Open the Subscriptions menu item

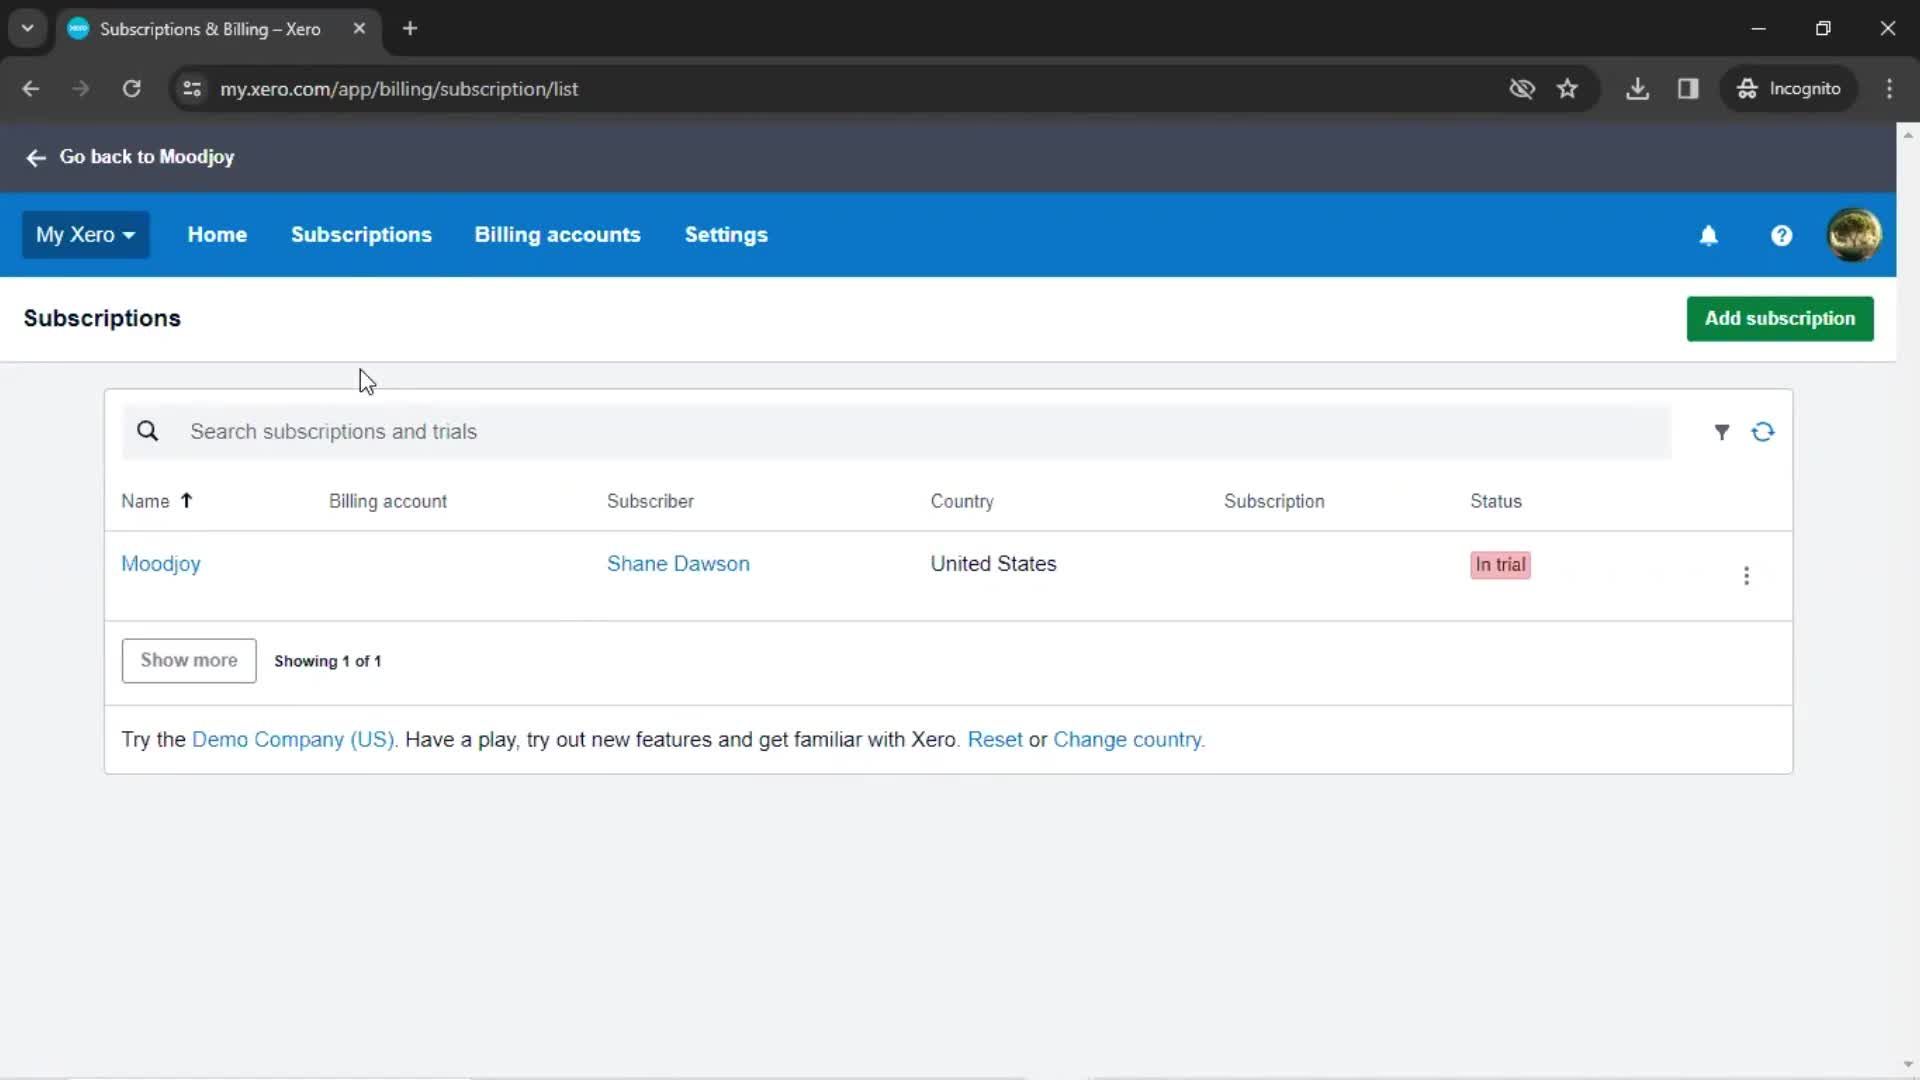tap(361, 235)
